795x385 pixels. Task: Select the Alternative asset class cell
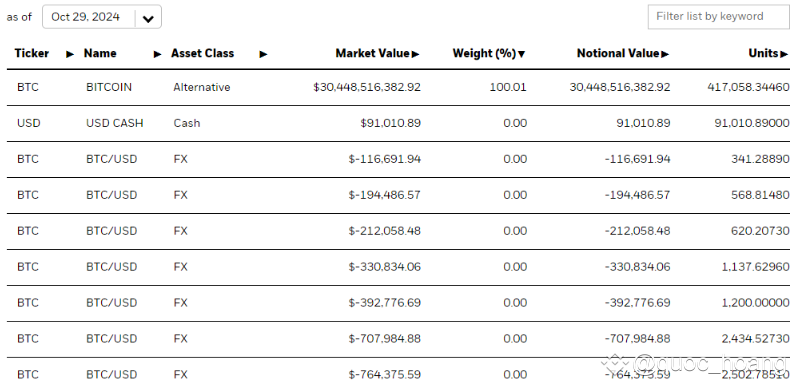[202, 87]
